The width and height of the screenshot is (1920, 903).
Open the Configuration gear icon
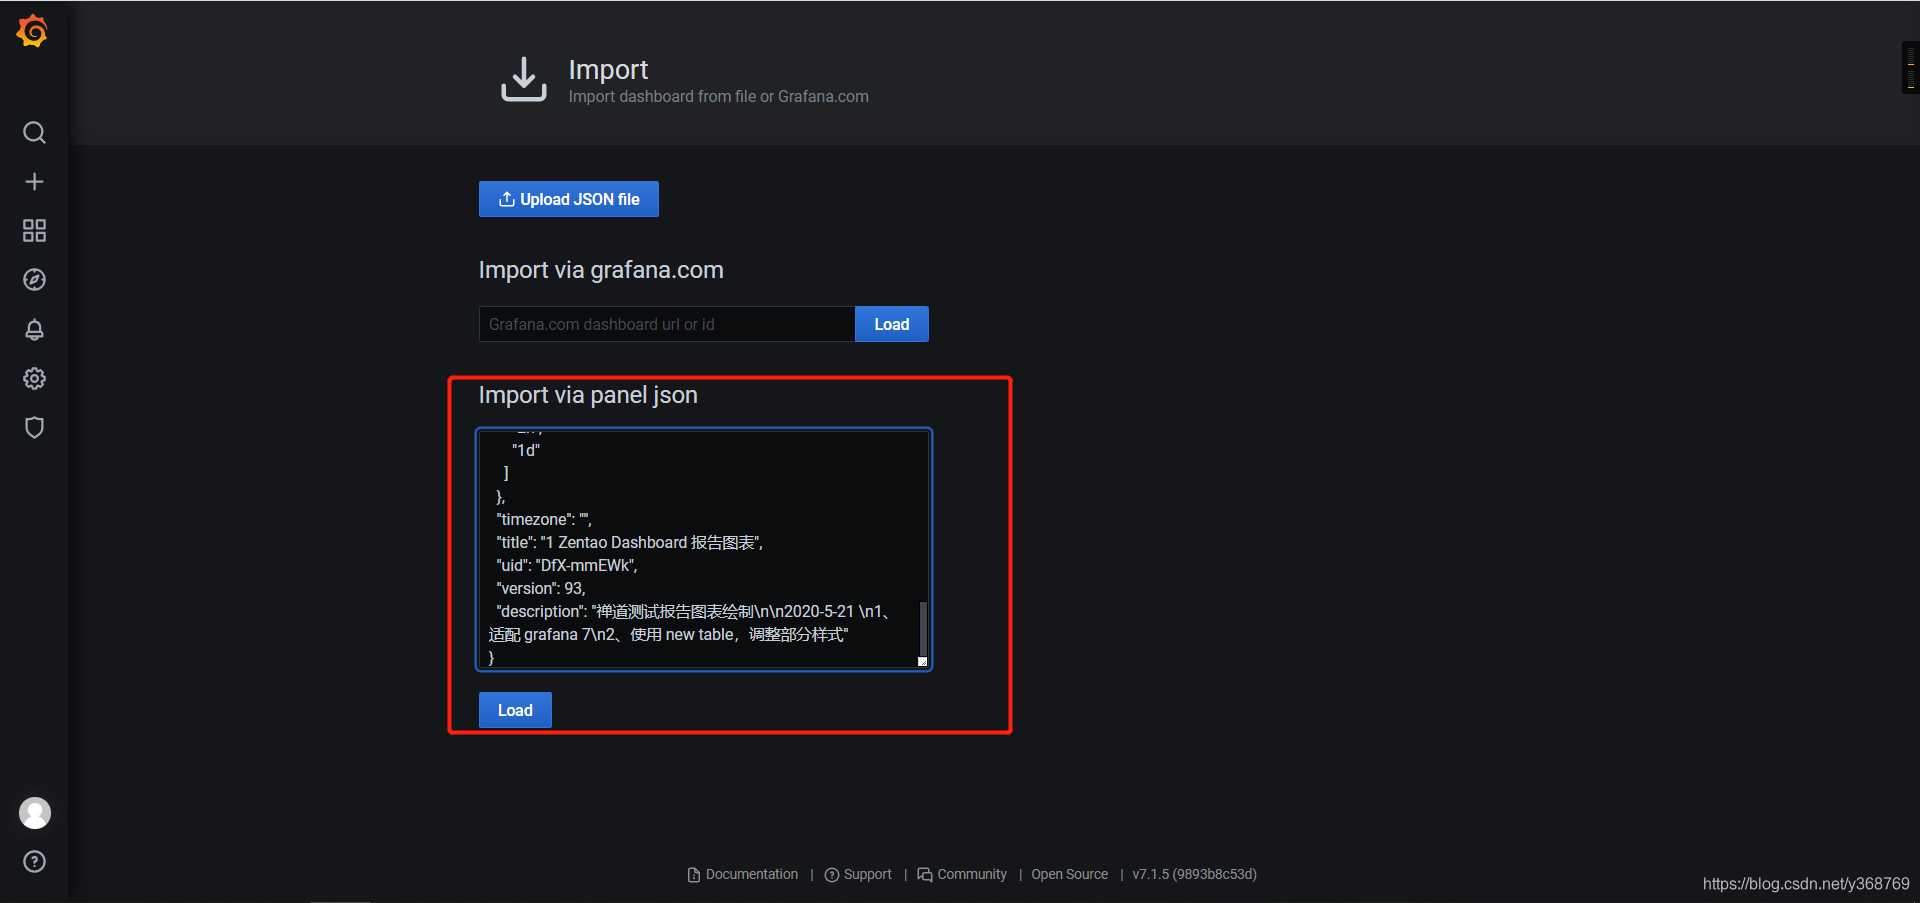tap(34, 378)
